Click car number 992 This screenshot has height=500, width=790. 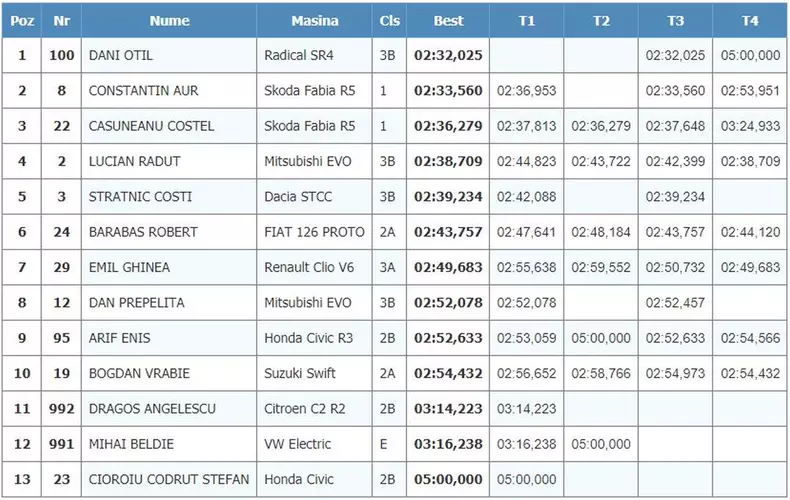[61, 409]
